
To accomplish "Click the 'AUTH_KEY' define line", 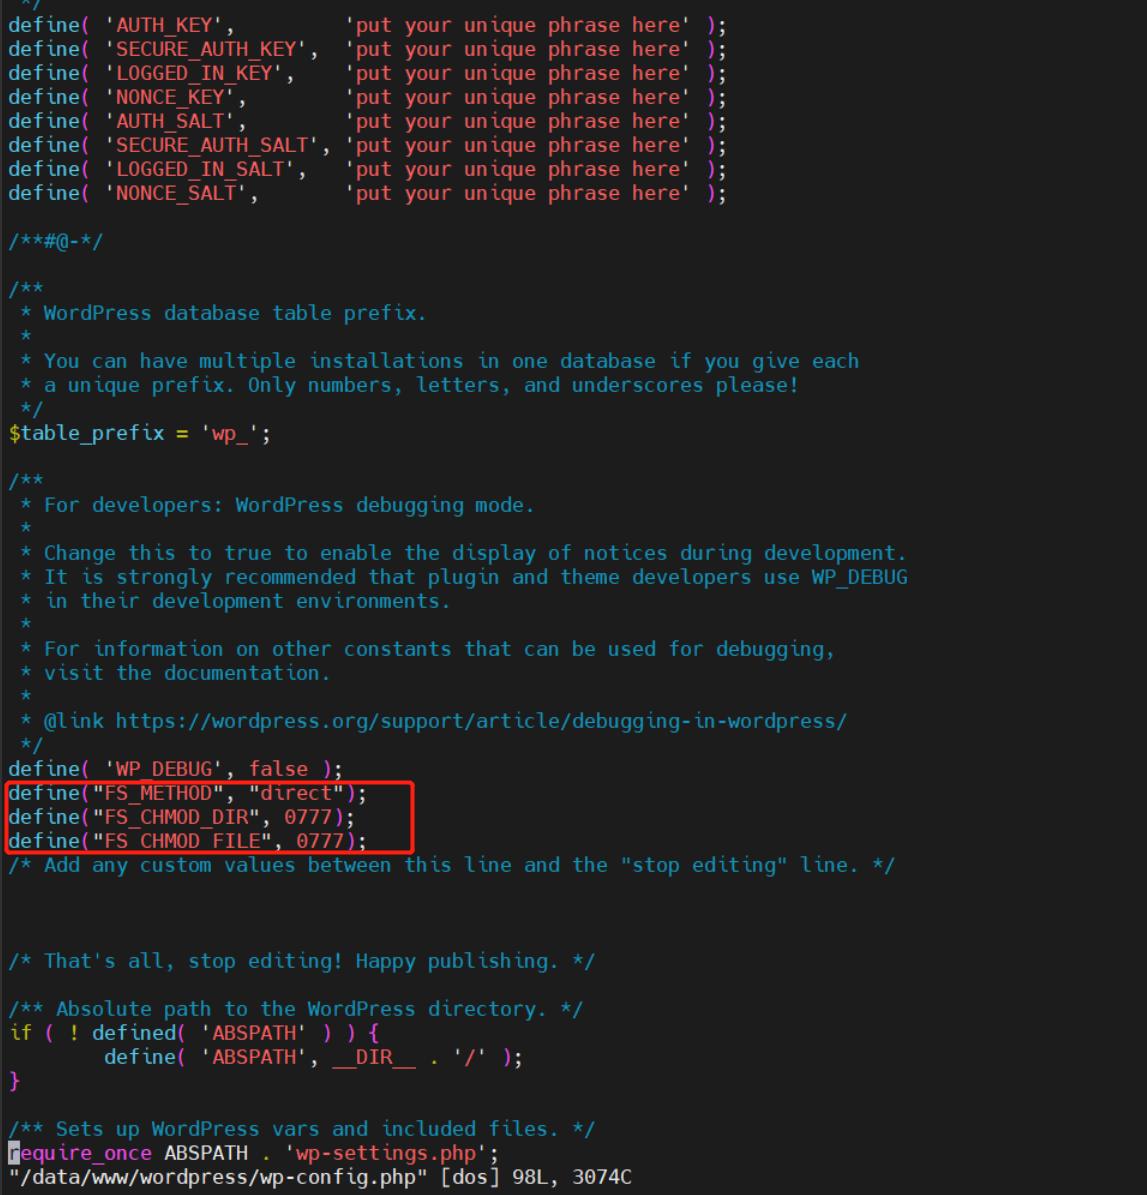I will point(367,25).
